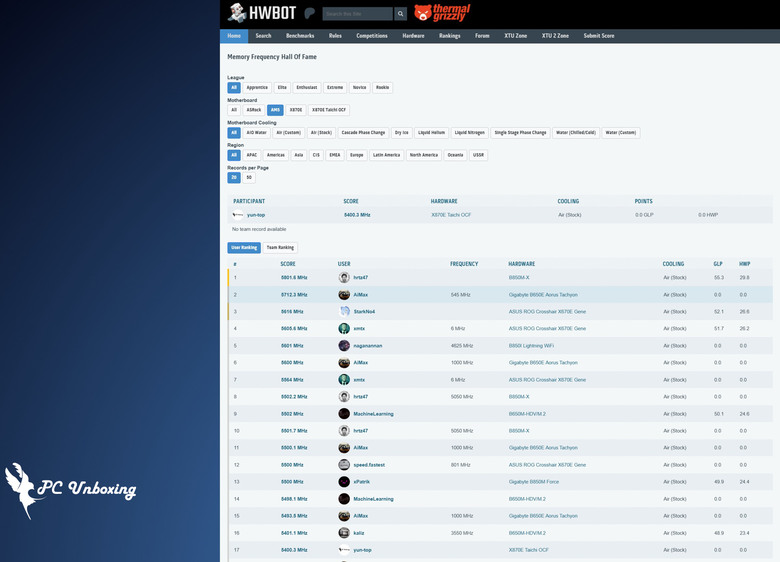The width and height of the screenshot is (780, 562).
Task: Click speed.fastest's avatar icon
Action: click(344, 465)
